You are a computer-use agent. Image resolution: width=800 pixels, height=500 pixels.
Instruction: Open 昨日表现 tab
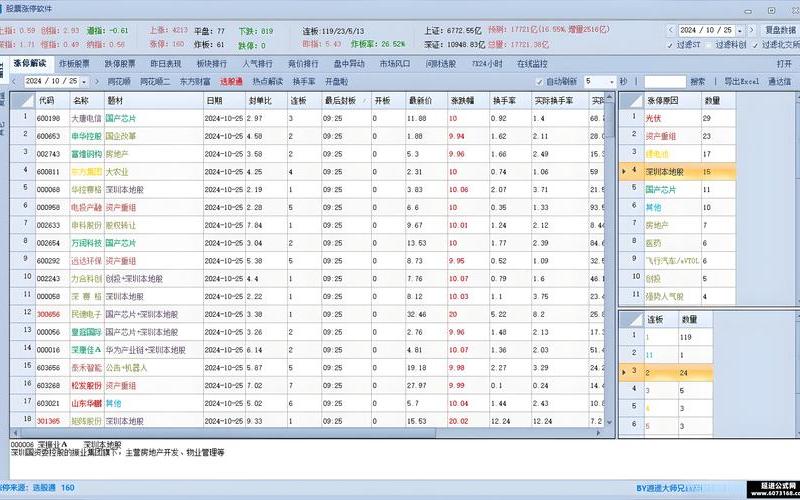pyautogui.click(x=166, y=64)
